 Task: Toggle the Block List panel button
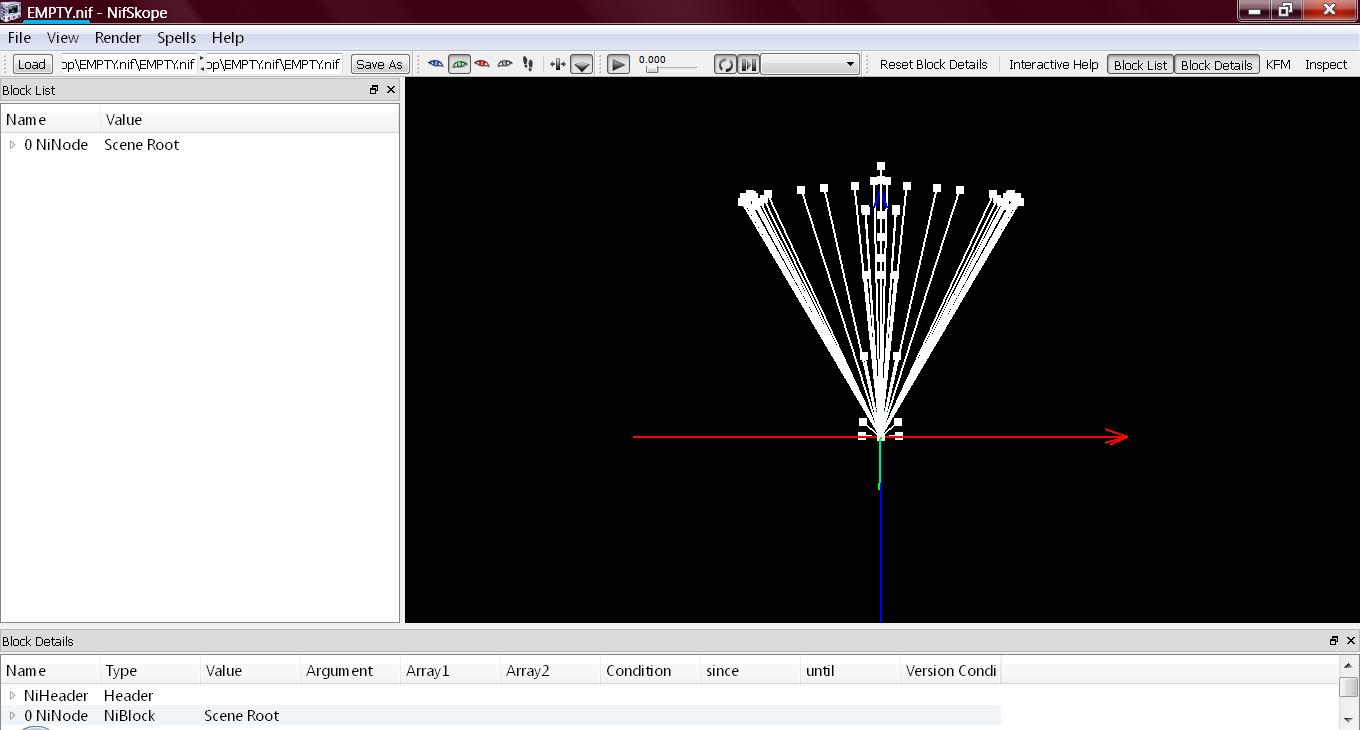[x=1140, y=64]
